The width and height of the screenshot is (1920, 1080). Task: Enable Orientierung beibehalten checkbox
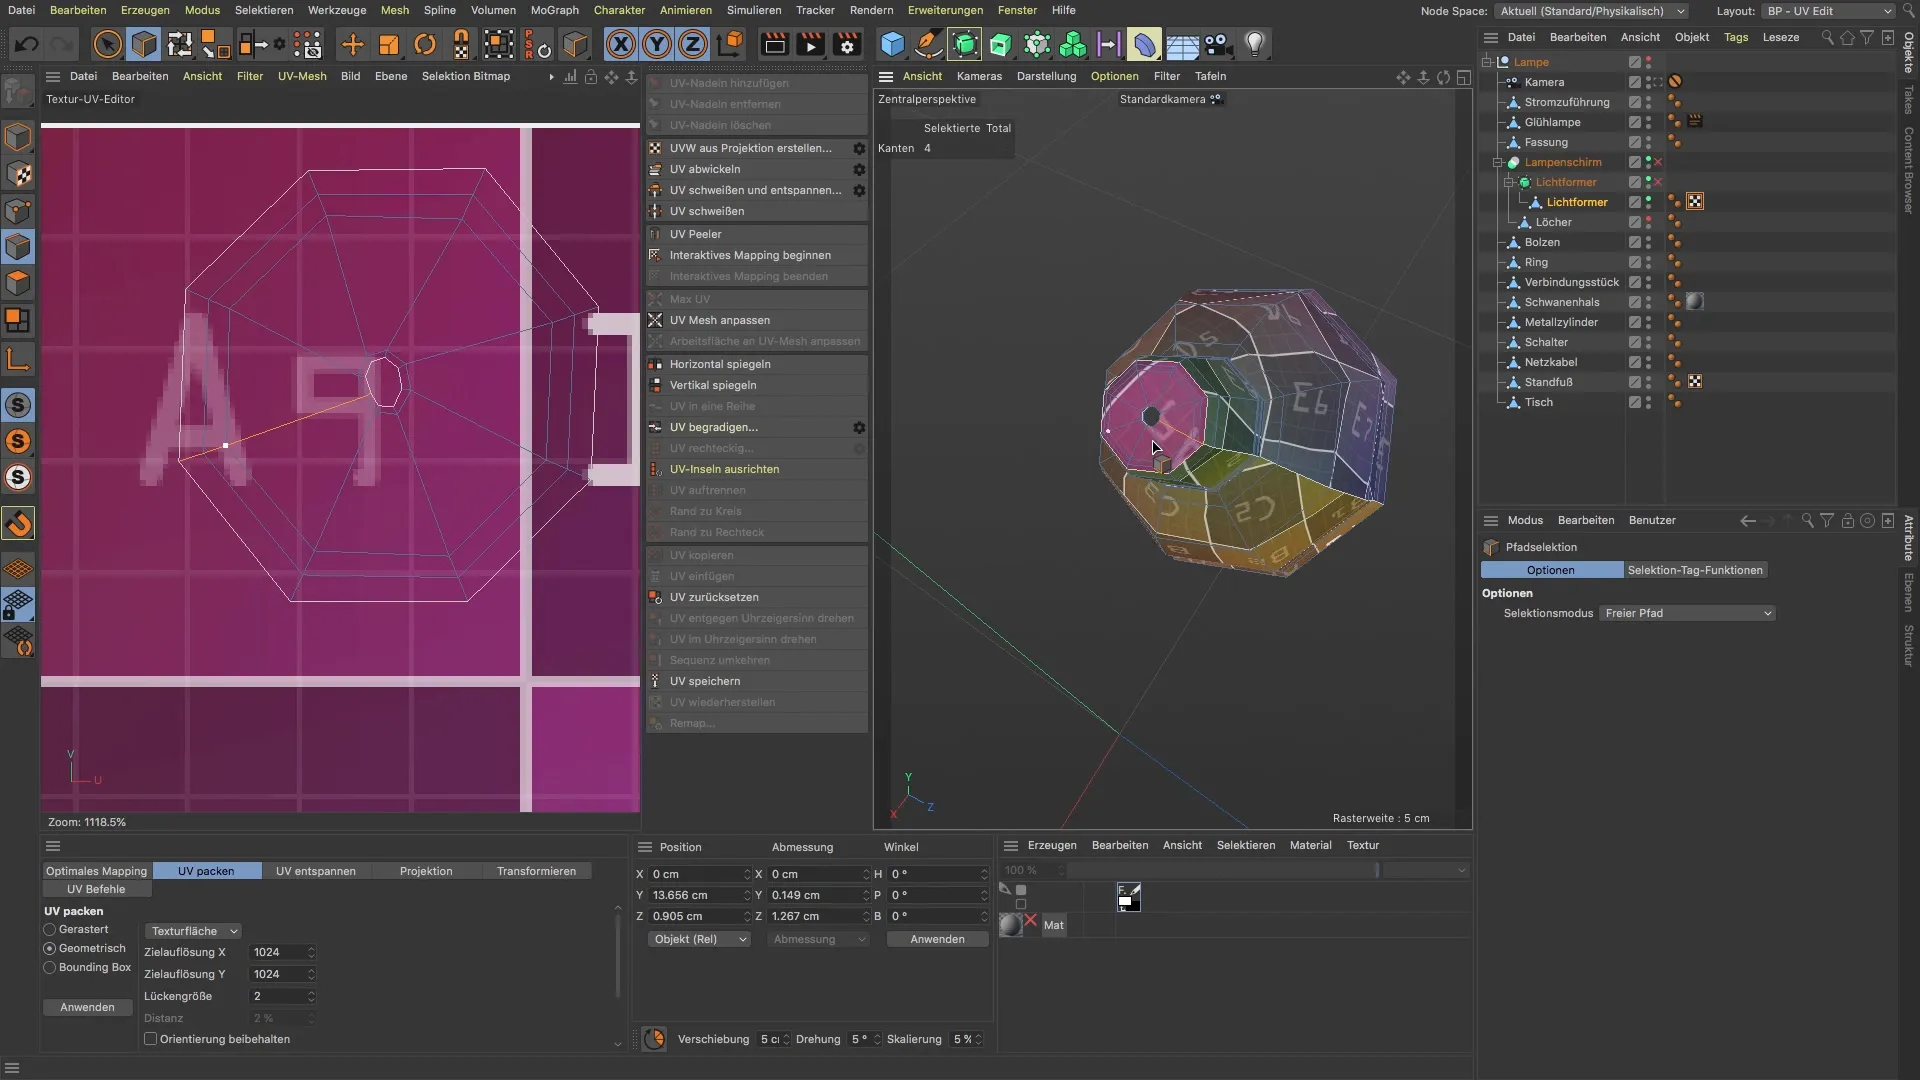(x=151, y=1039)
